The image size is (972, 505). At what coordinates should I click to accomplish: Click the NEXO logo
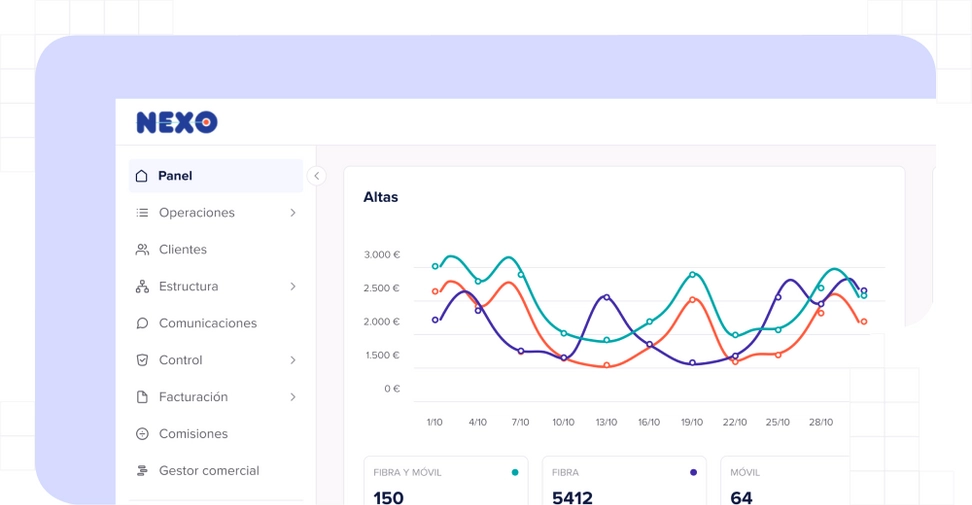click(x=177, y=122)
